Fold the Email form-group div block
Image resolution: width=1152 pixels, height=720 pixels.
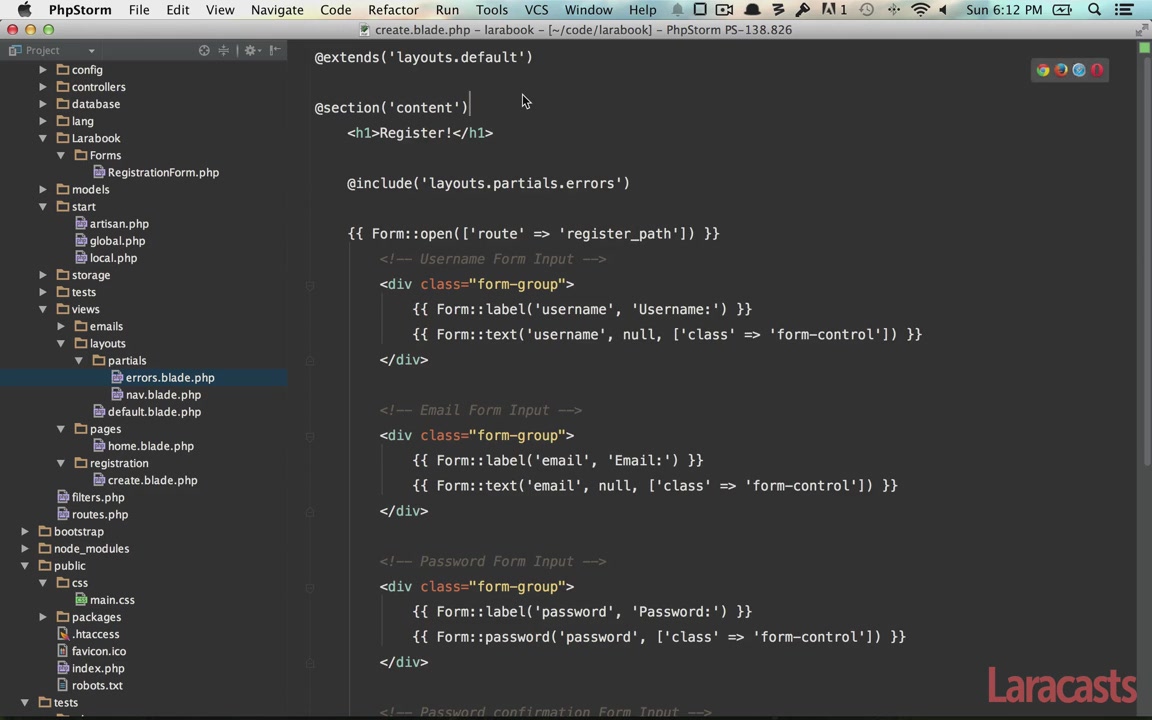point(310,436)
